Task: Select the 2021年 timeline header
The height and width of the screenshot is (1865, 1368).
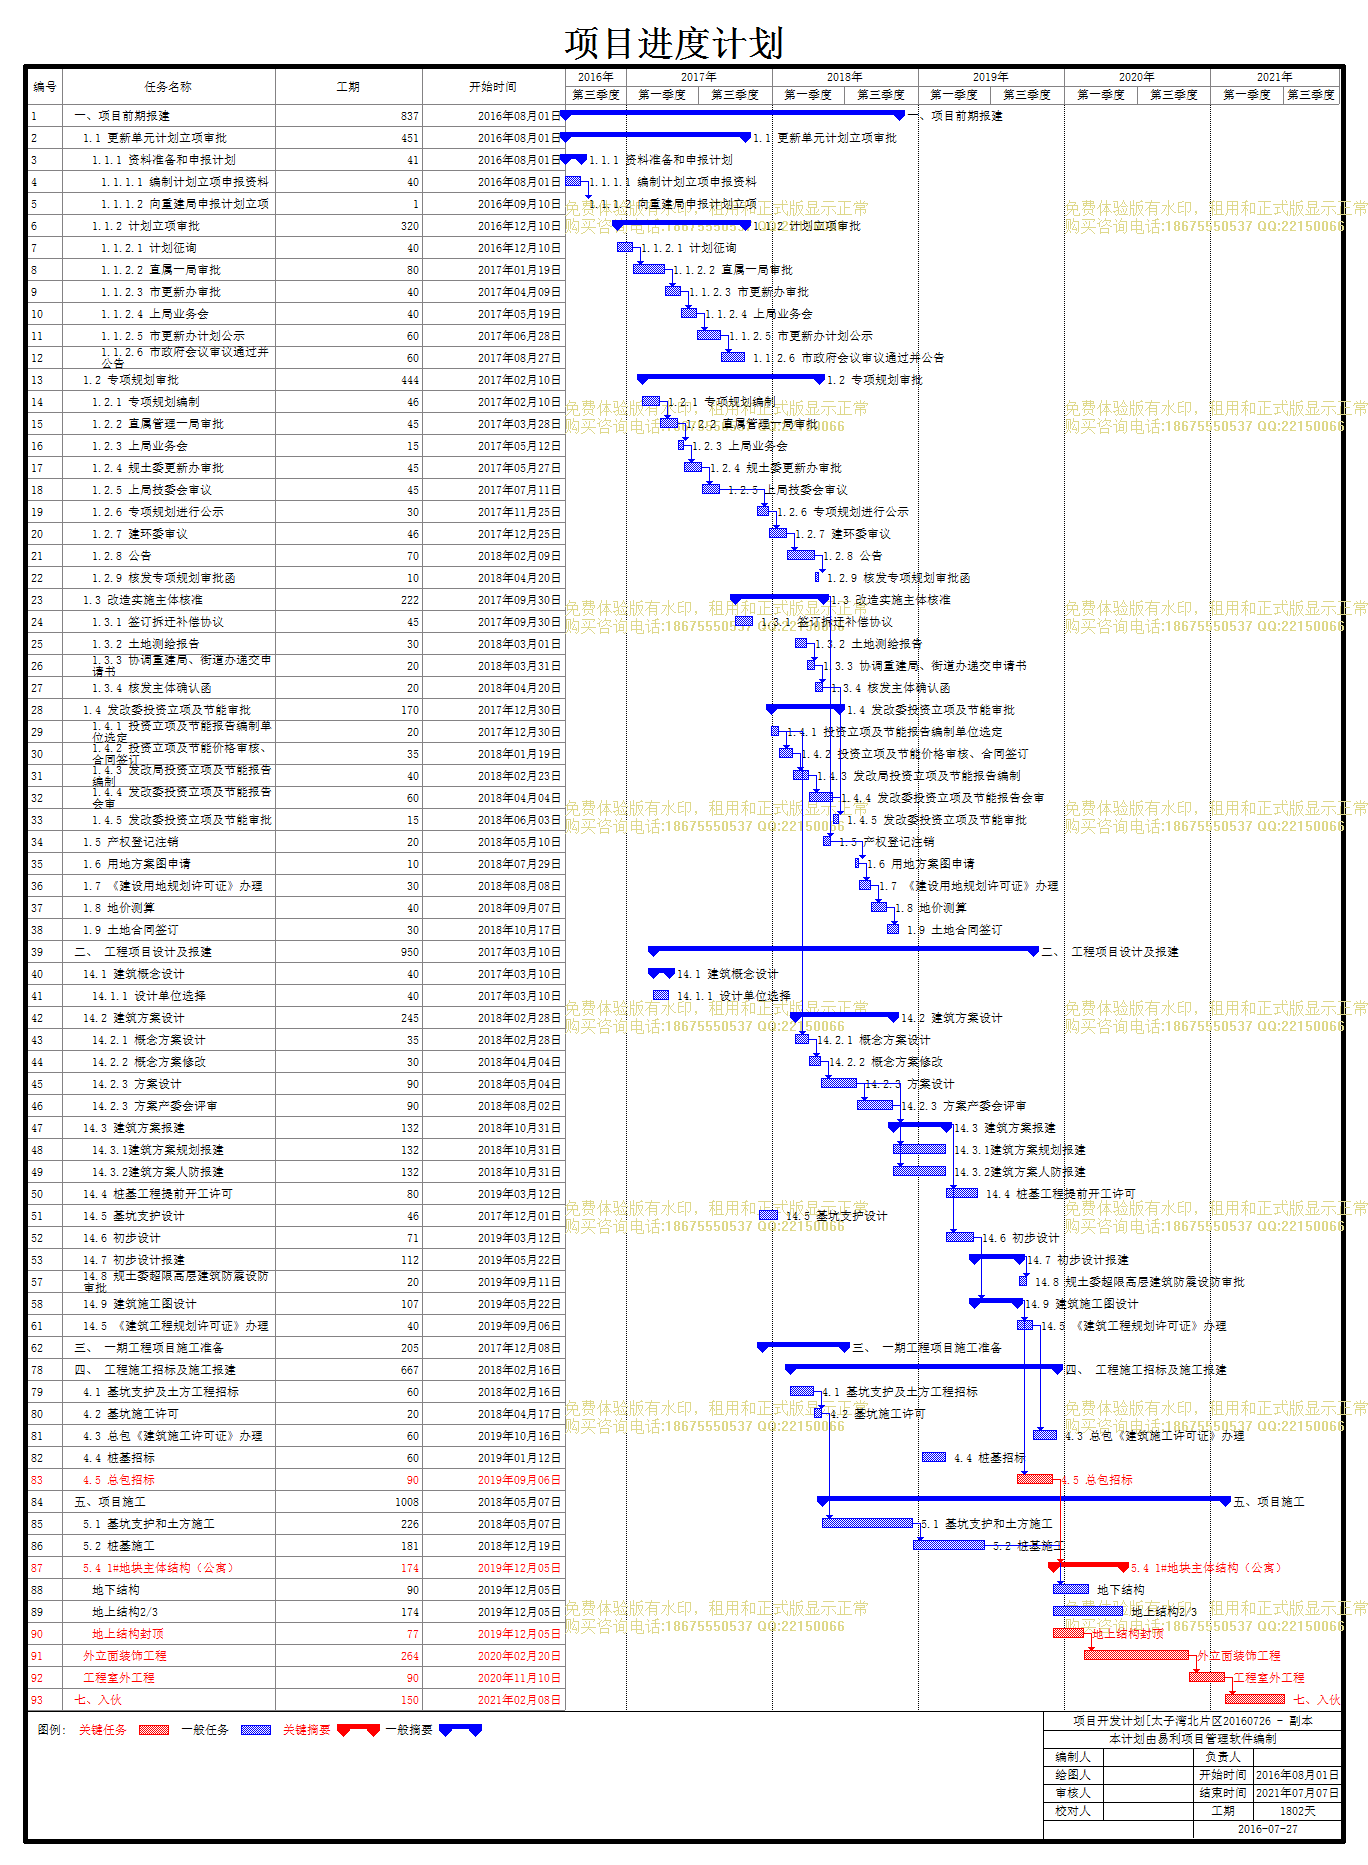Action: pos(1275,77)
